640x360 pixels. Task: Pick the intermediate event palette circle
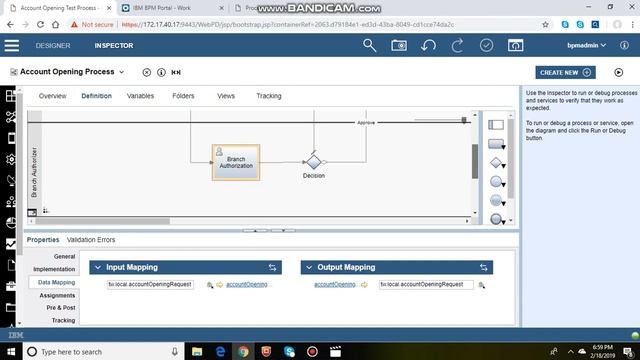pyautogui.click(x=496, y=200)
